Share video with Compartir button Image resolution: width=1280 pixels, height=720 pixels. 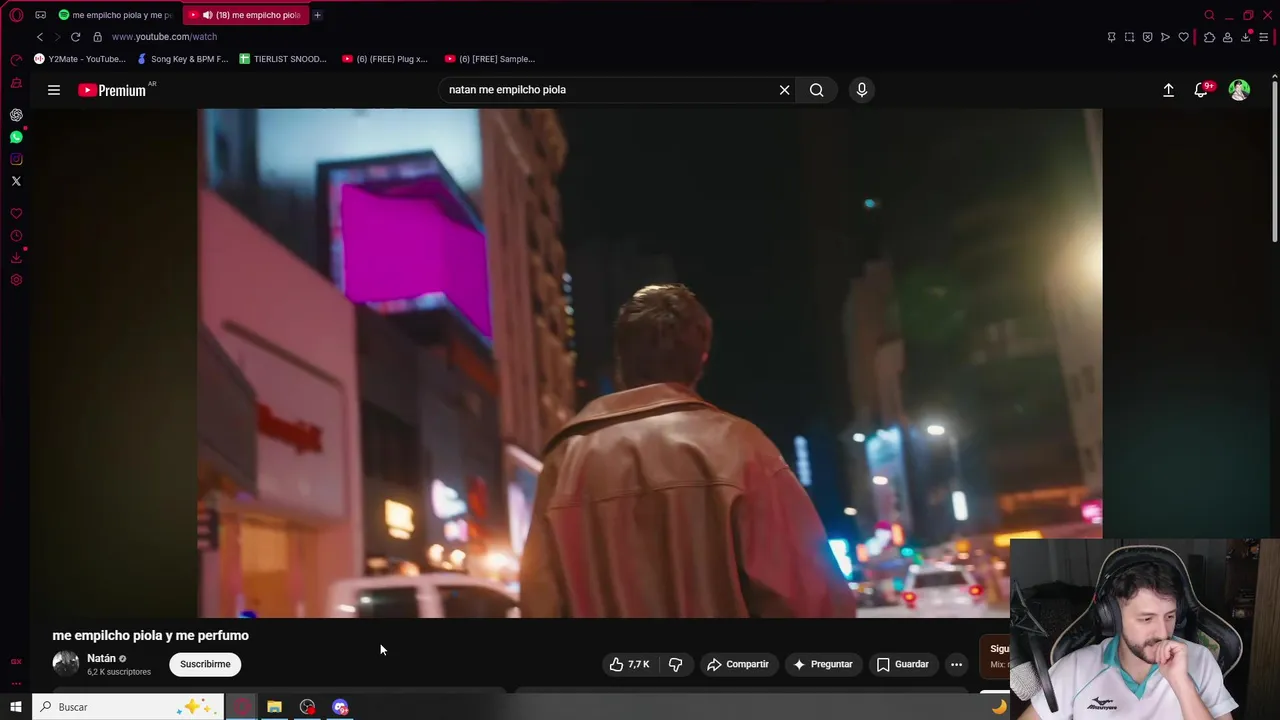click(738, 664)
